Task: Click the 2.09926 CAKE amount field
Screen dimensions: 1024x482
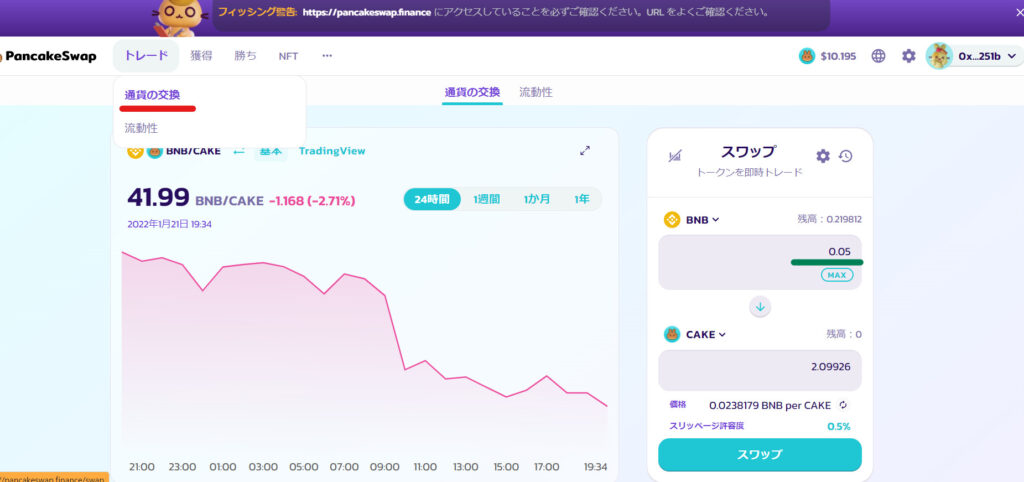Action: 760,370
